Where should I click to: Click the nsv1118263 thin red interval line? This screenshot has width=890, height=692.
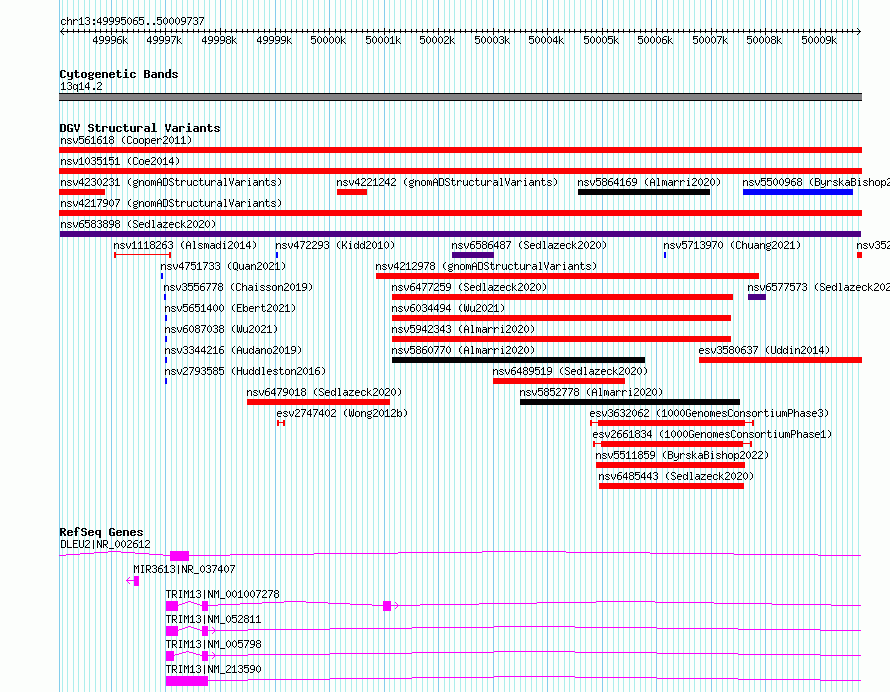tap(142, 255)
